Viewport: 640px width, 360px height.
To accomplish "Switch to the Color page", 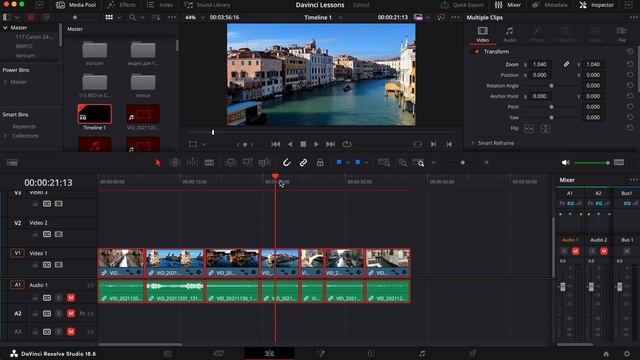I will click(x=371, y=353).
